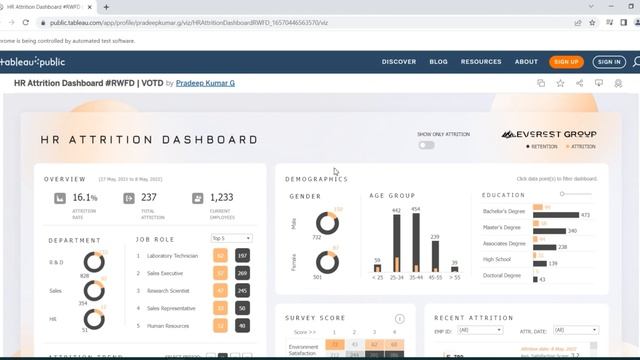Click the Survey Score info icon
Screen dimensions: 640x360
pos(400,319)
